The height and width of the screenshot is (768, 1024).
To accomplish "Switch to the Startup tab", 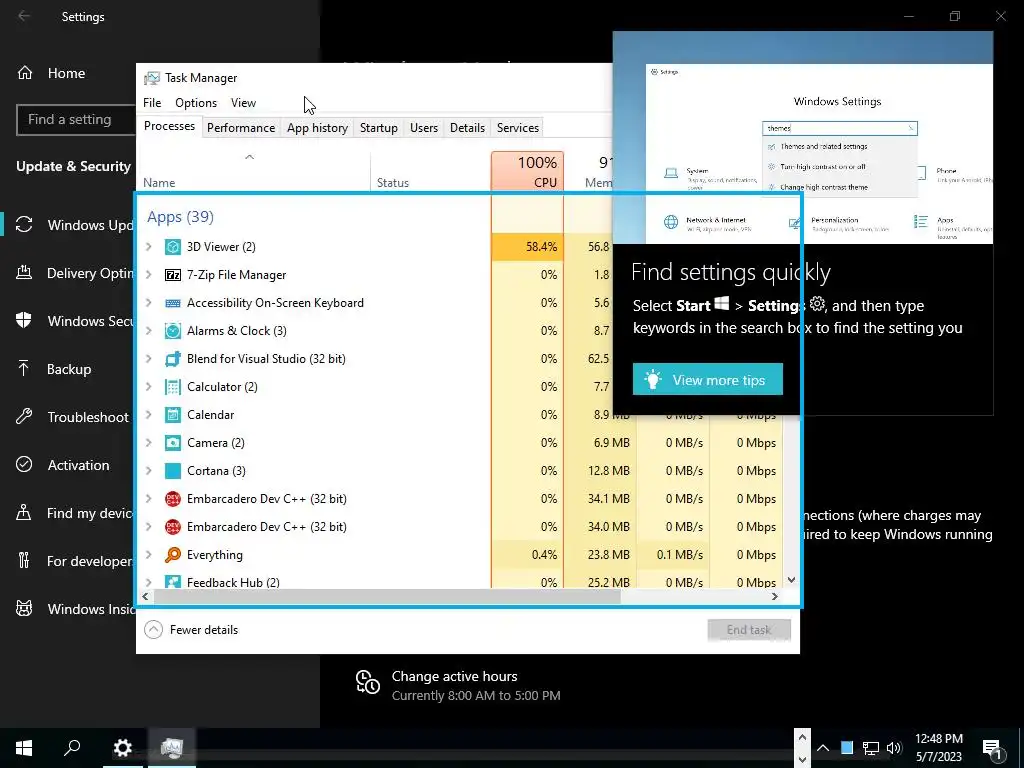I will (x=379, y=128).
